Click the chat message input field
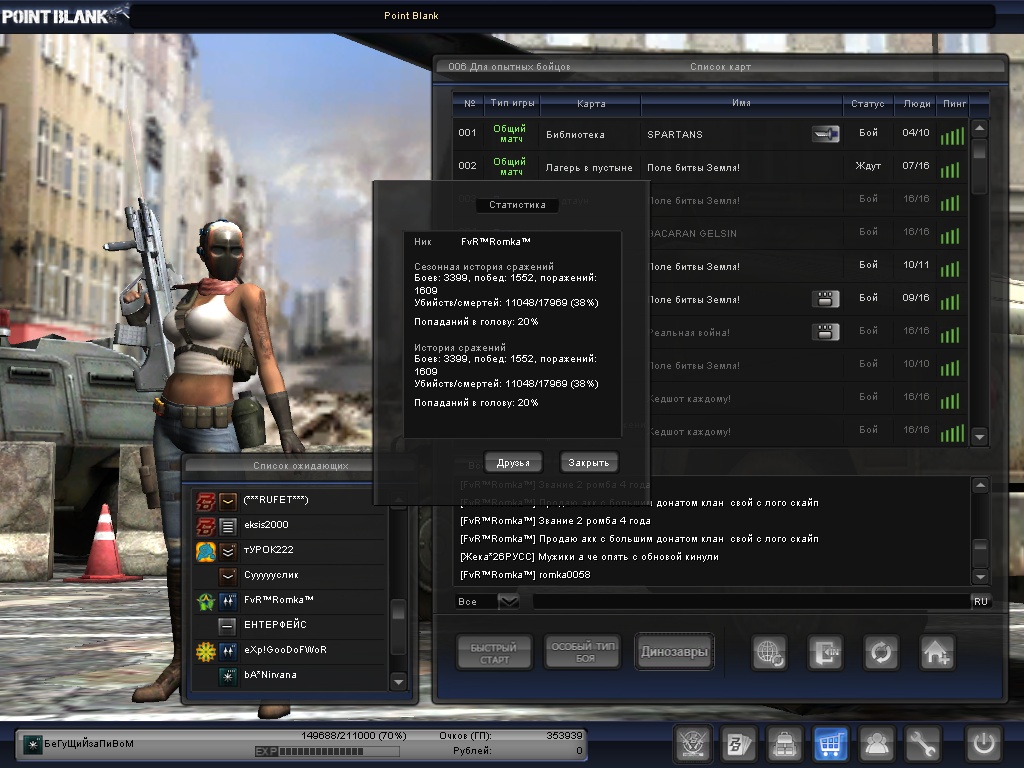Image resolution: width=1024 pixels, height=768 pixels. coord(751,601)
